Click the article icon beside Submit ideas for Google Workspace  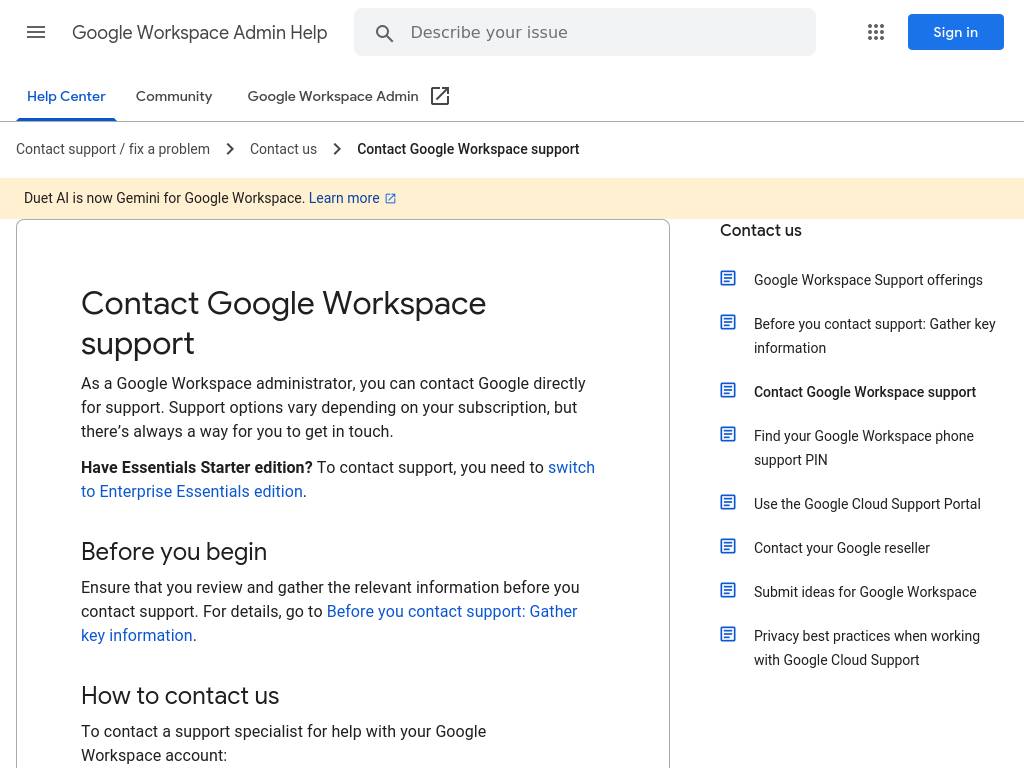pos(728,591)
